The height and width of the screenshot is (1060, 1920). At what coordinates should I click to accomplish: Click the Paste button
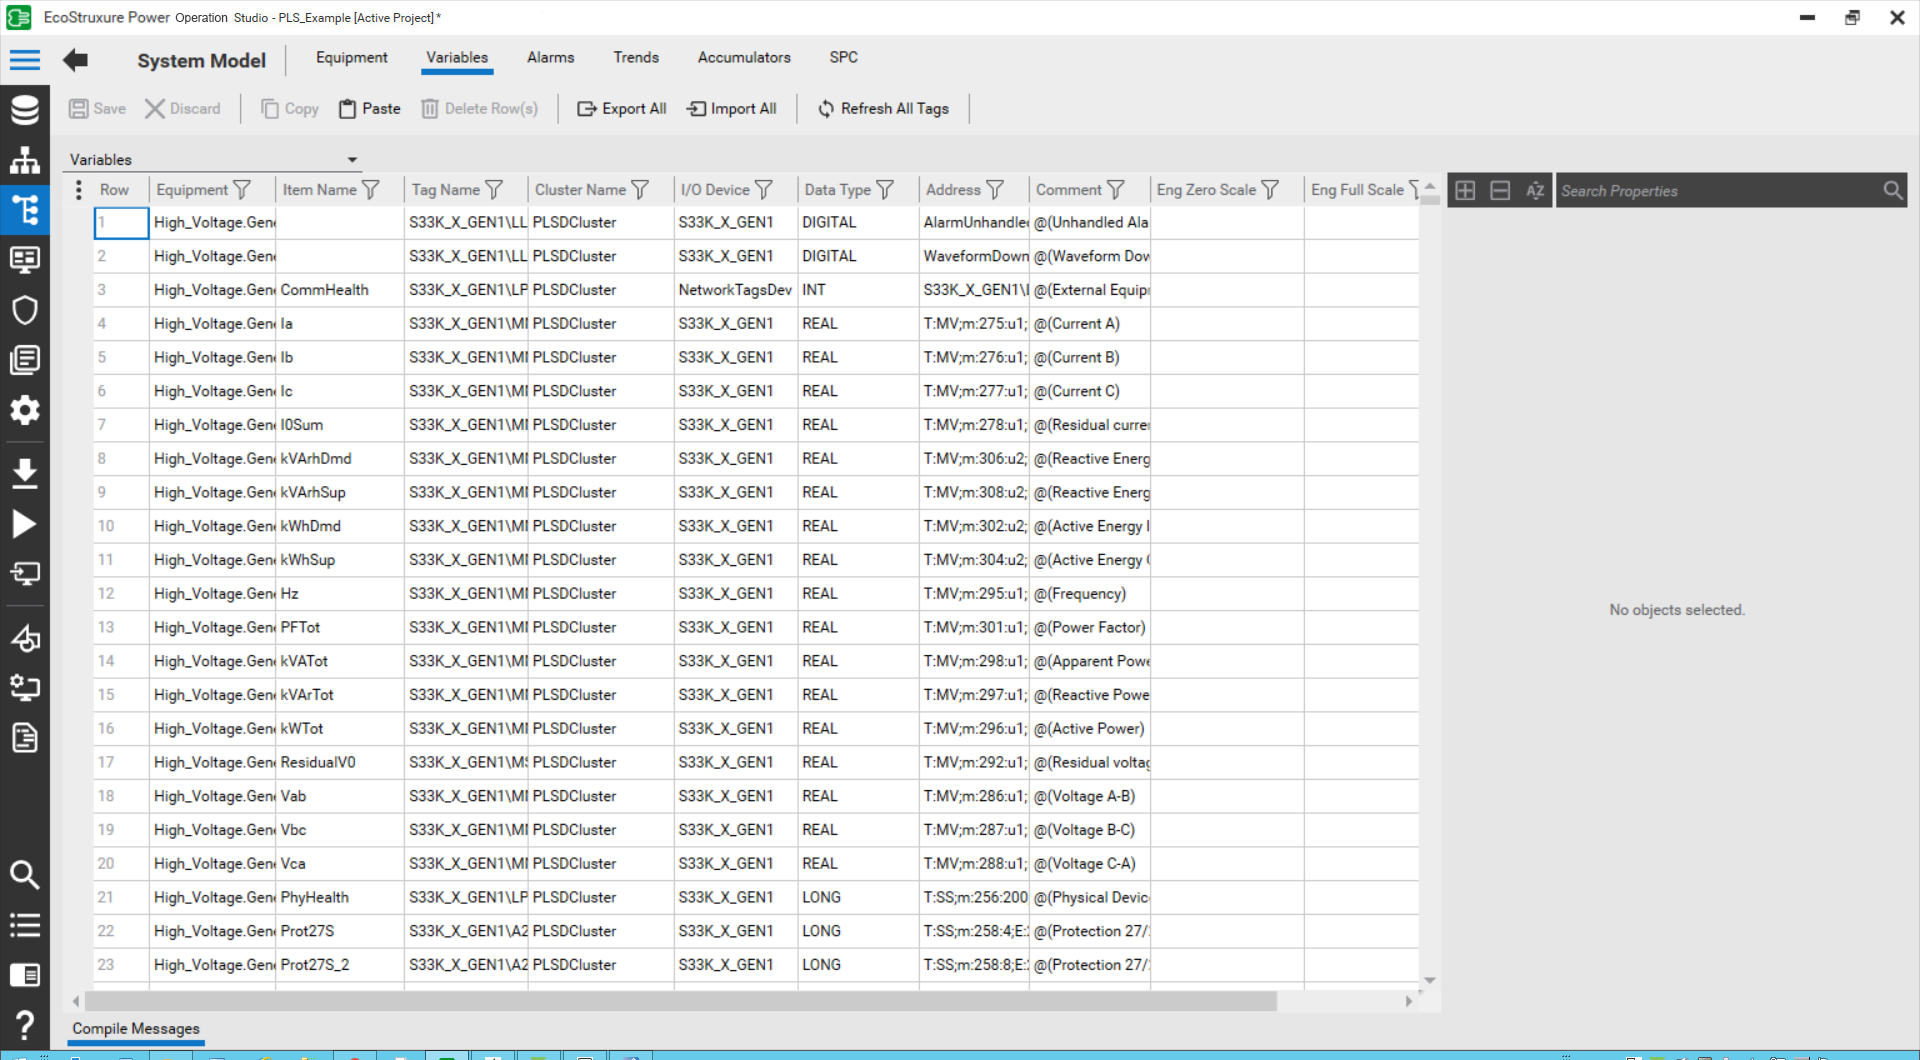tap(369, 109)
